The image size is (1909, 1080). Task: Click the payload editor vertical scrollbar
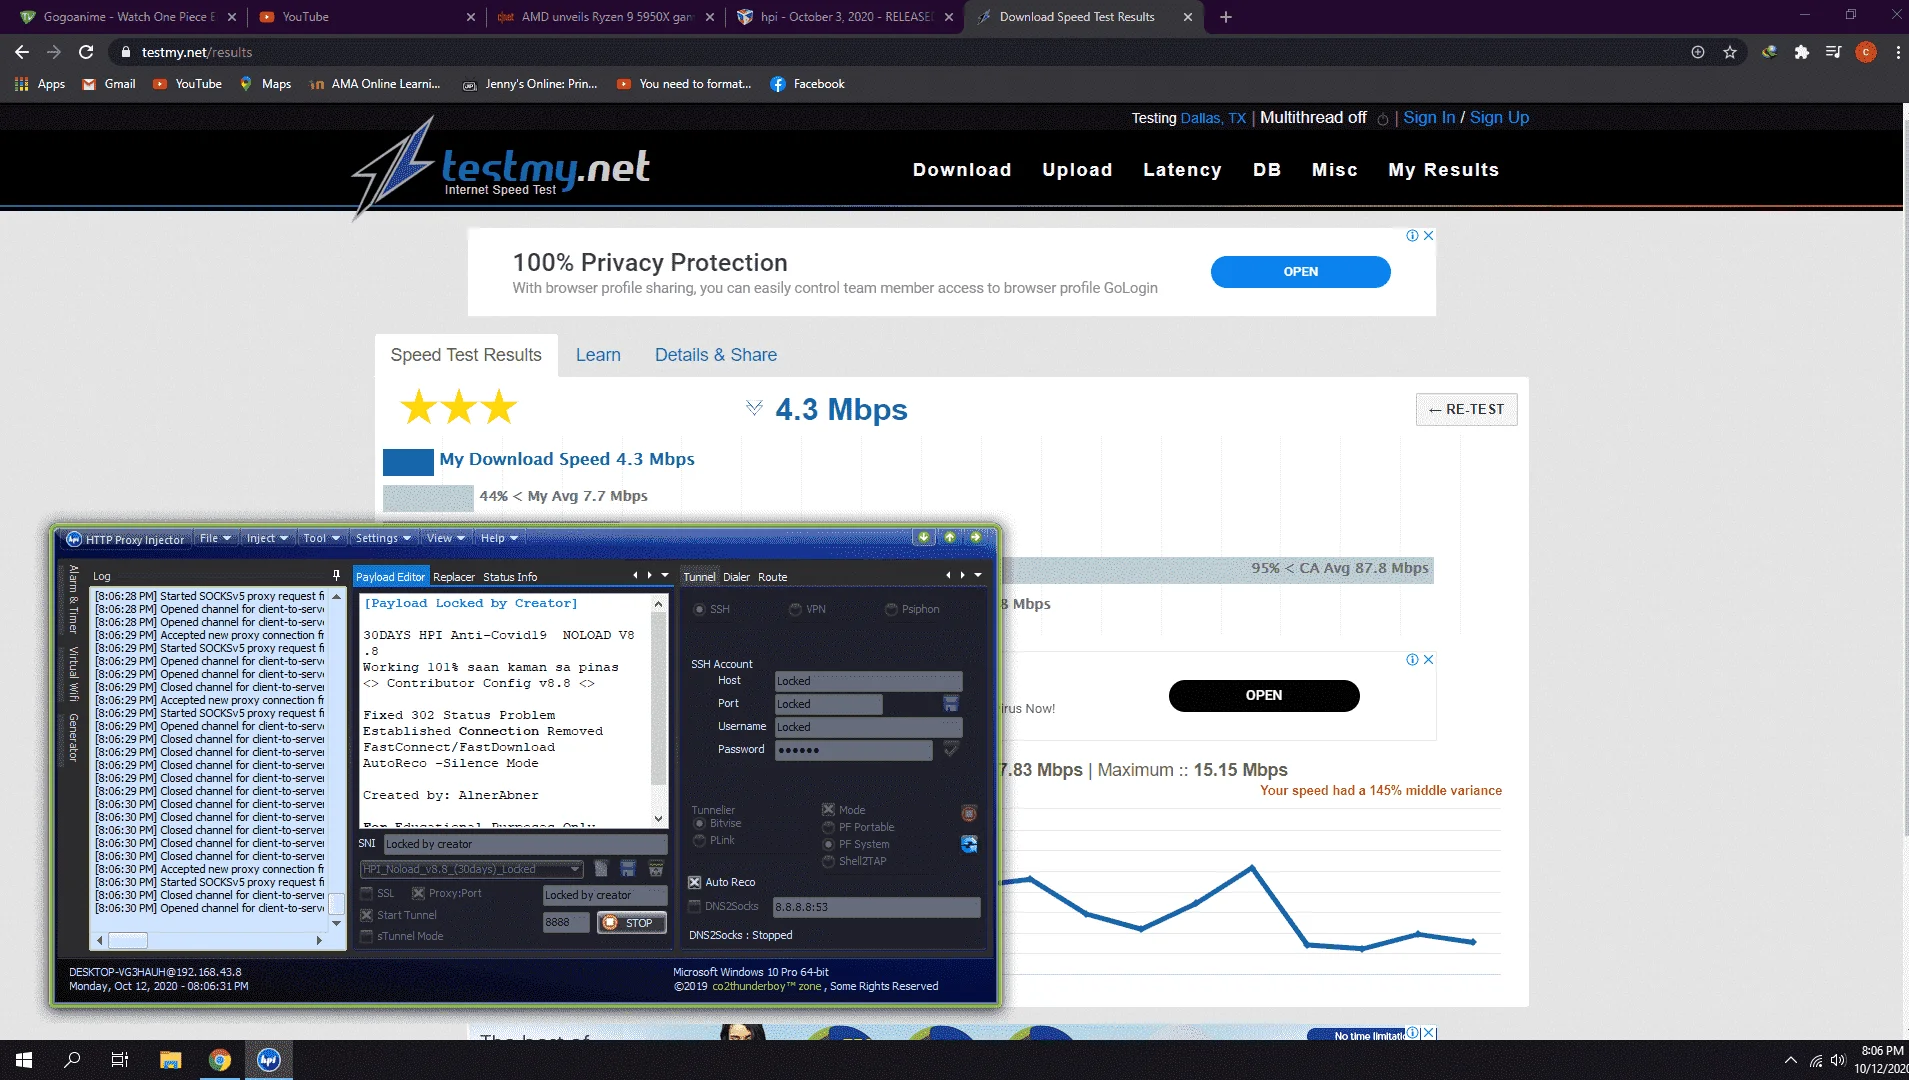[658, 710]
